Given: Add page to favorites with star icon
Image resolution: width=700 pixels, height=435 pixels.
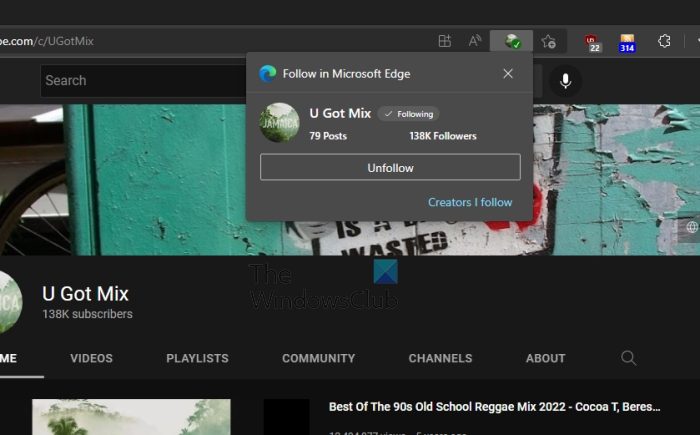Looking at the screenshot, I should pyautogui.click(x=549, y=42).
